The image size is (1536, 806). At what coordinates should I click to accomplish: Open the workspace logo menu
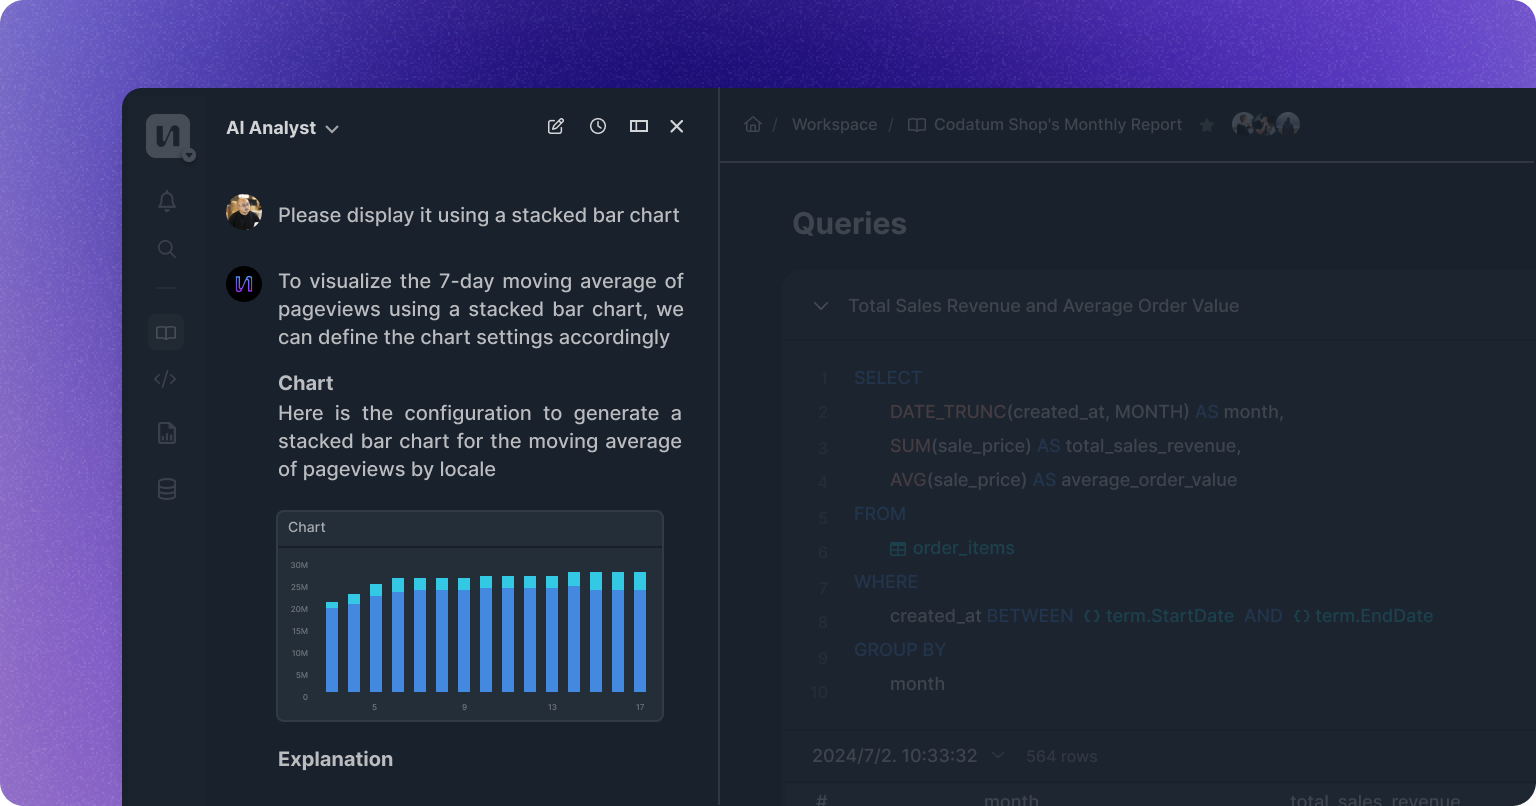tap(167, 136)
